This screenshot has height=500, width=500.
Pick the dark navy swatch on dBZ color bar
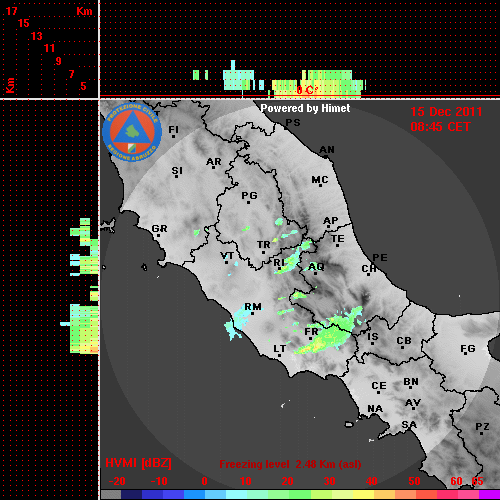(131, 495)
